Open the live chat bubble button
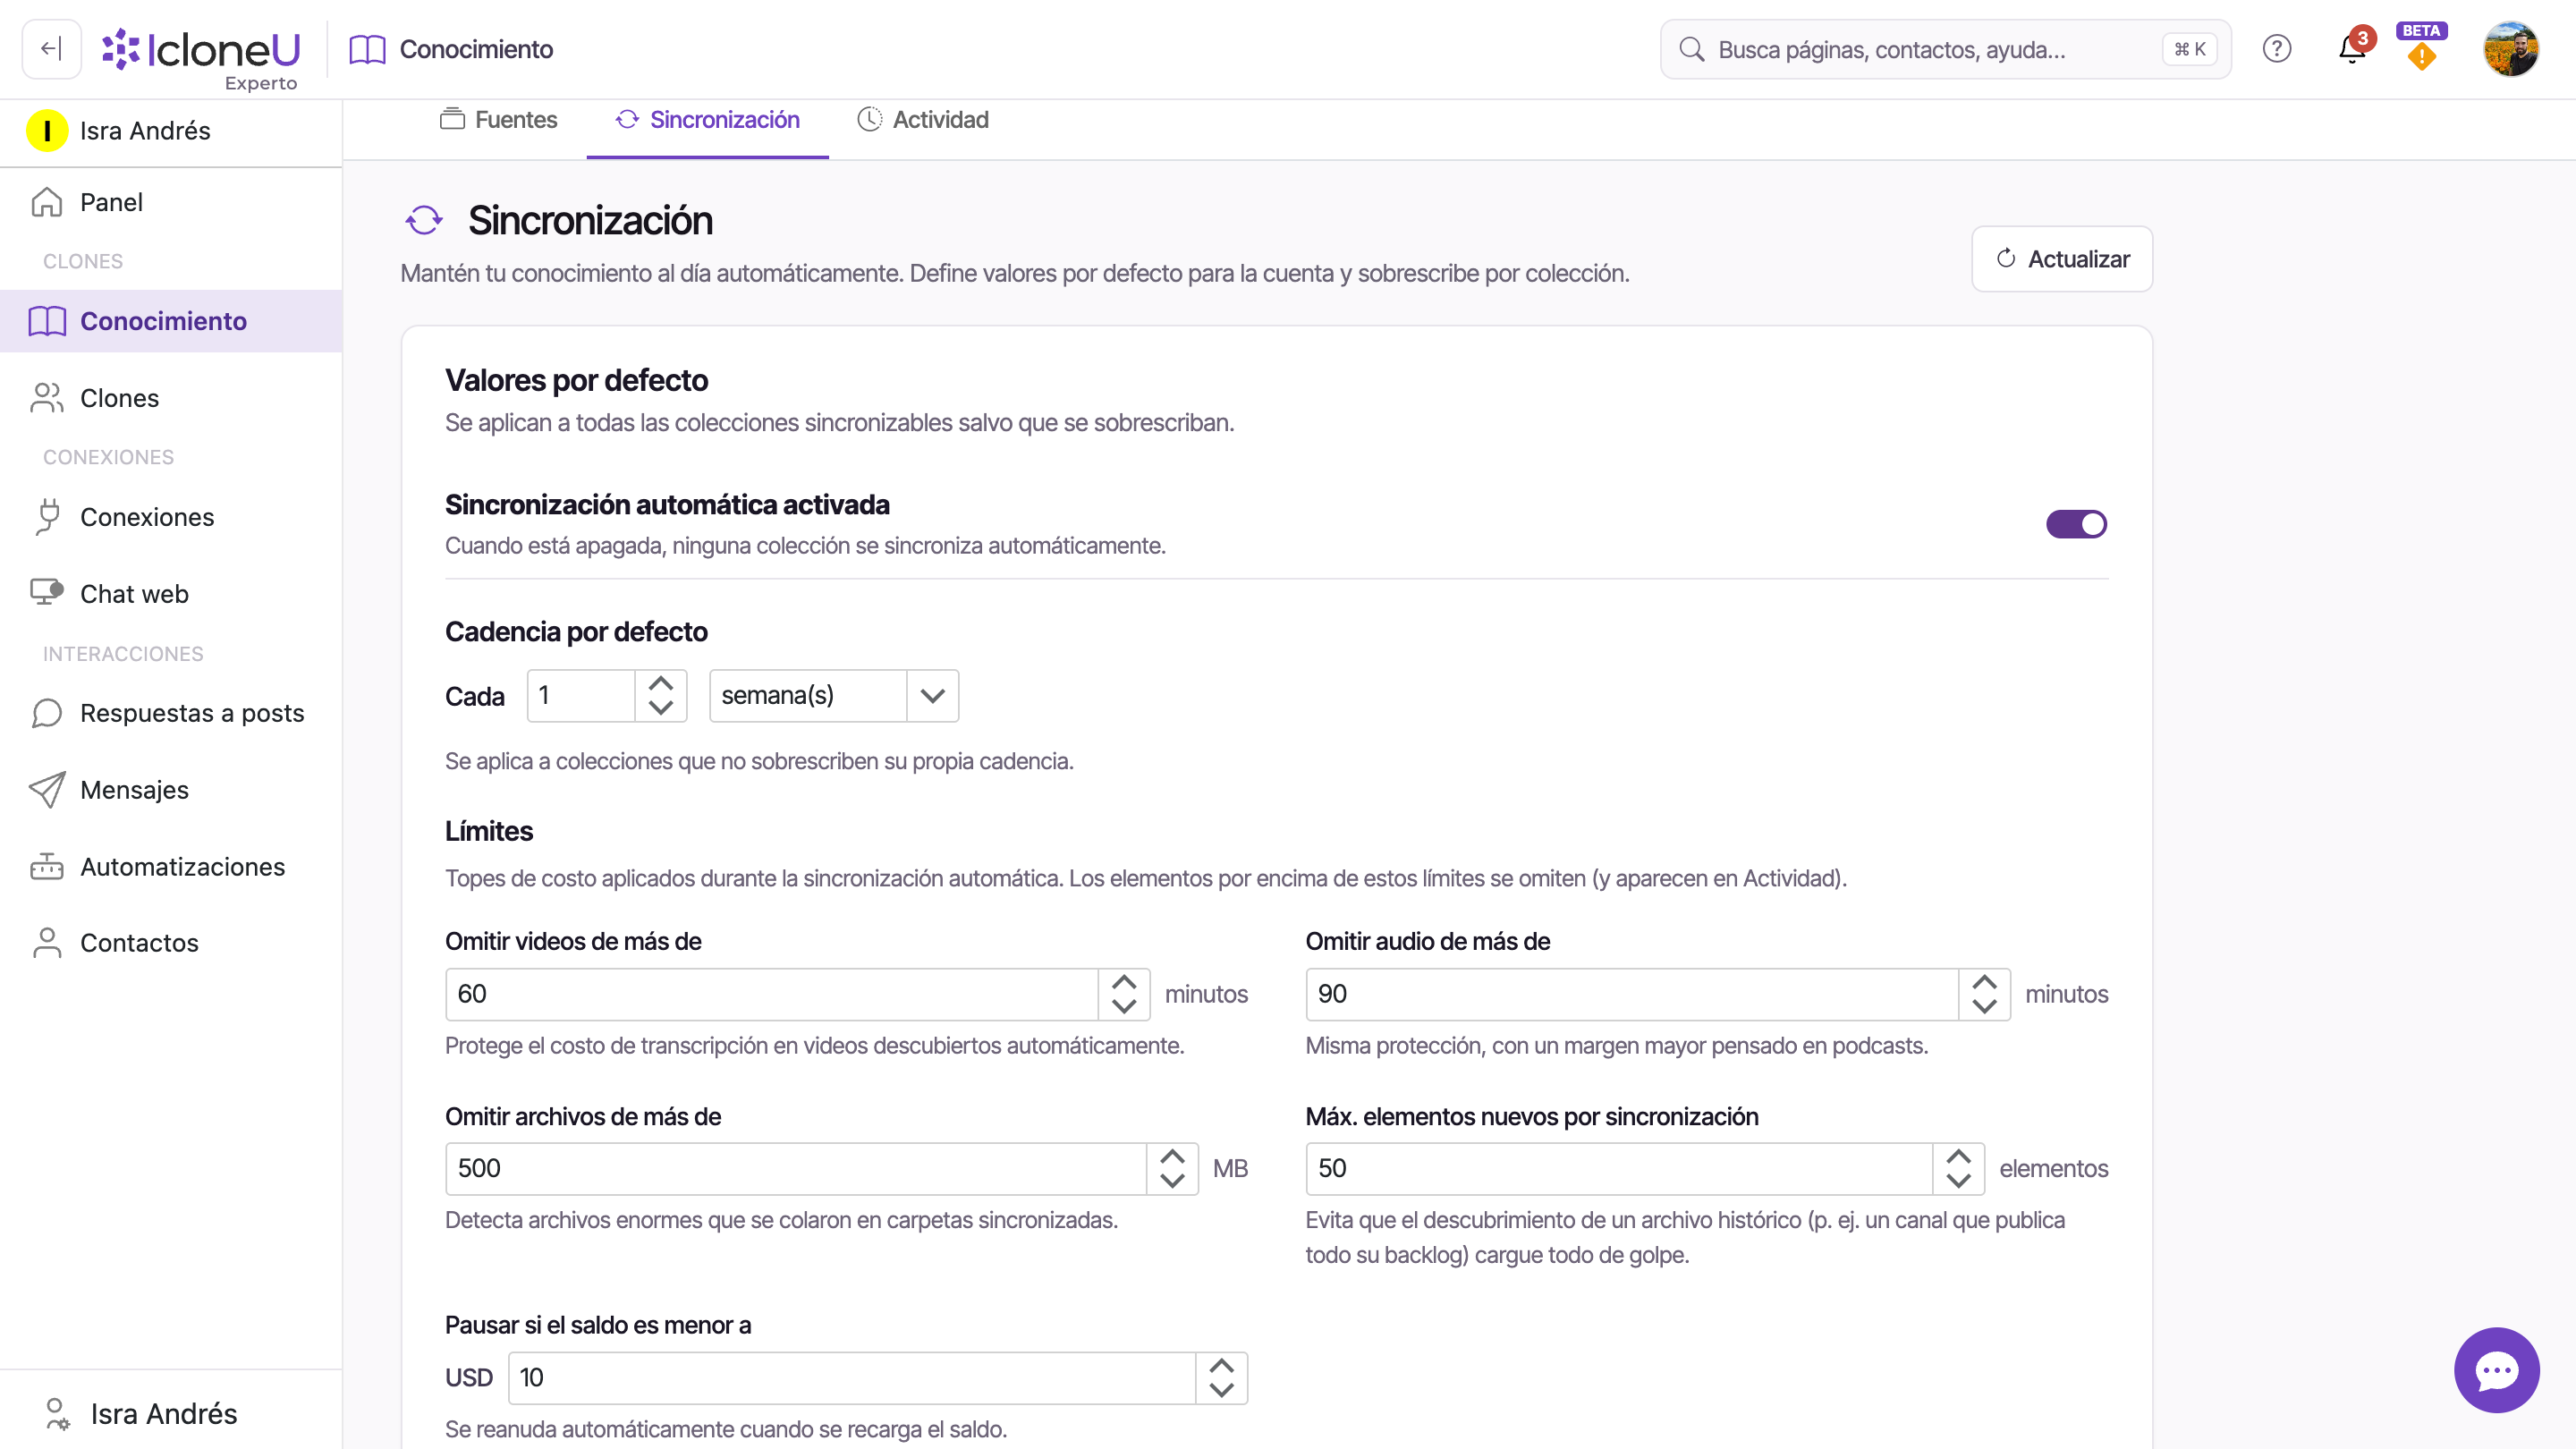The width and height of the screenshot is (2576, 1449). click(x=2496, y=1370)
